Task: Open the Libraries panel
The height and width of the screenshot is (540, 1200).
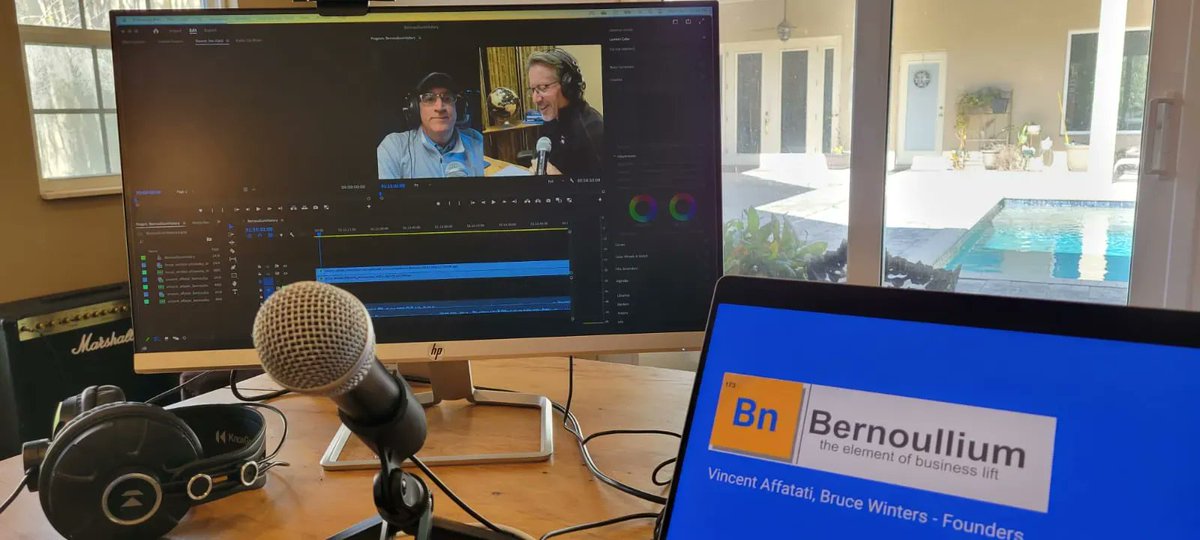Action: tap(623, 295)
